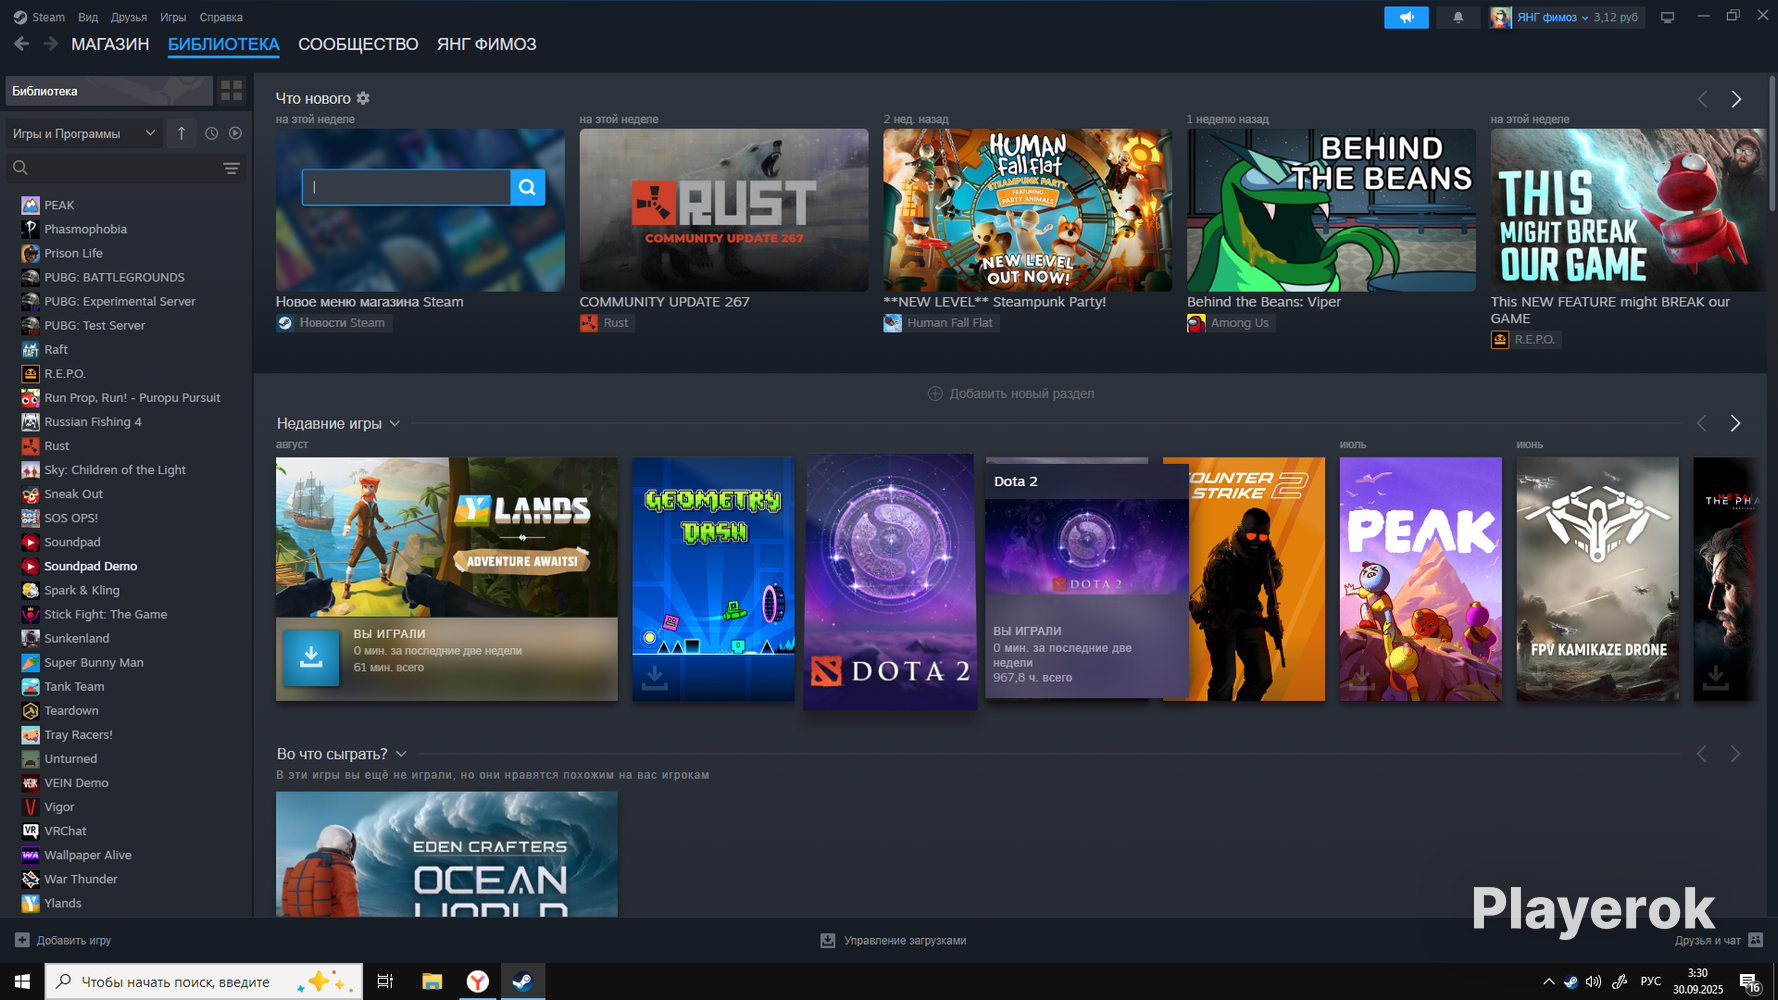Click Добавить новый раздел
Viewport: 1778px width, 1000px height.
(x=1011, y=394)
